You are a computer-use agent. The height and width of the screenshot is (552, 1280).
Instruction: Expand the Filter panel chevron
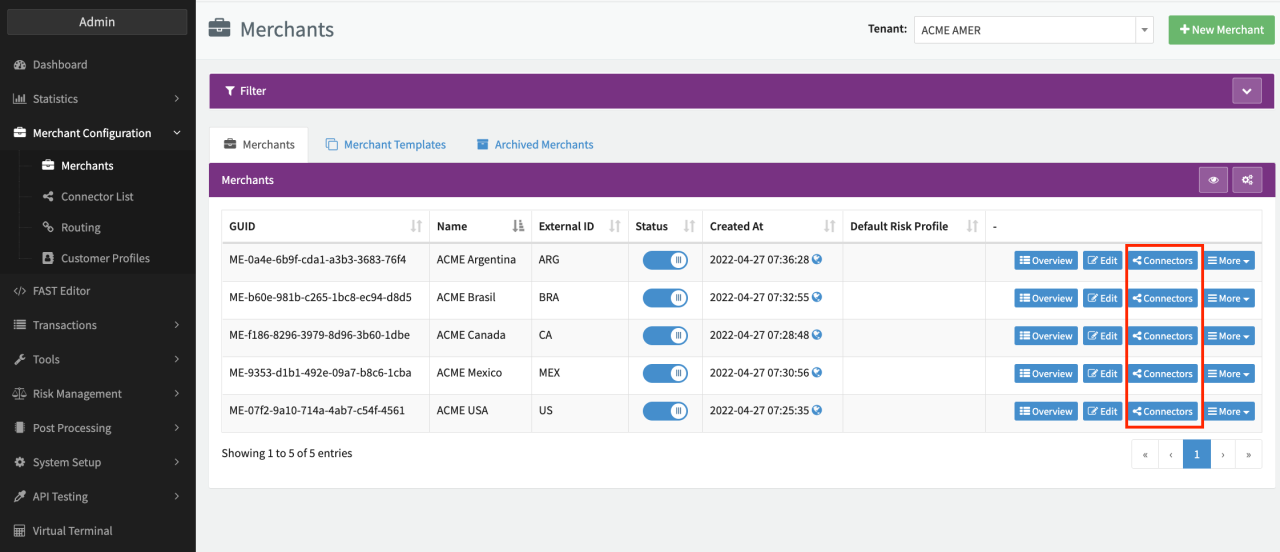tap(1246, 91)
